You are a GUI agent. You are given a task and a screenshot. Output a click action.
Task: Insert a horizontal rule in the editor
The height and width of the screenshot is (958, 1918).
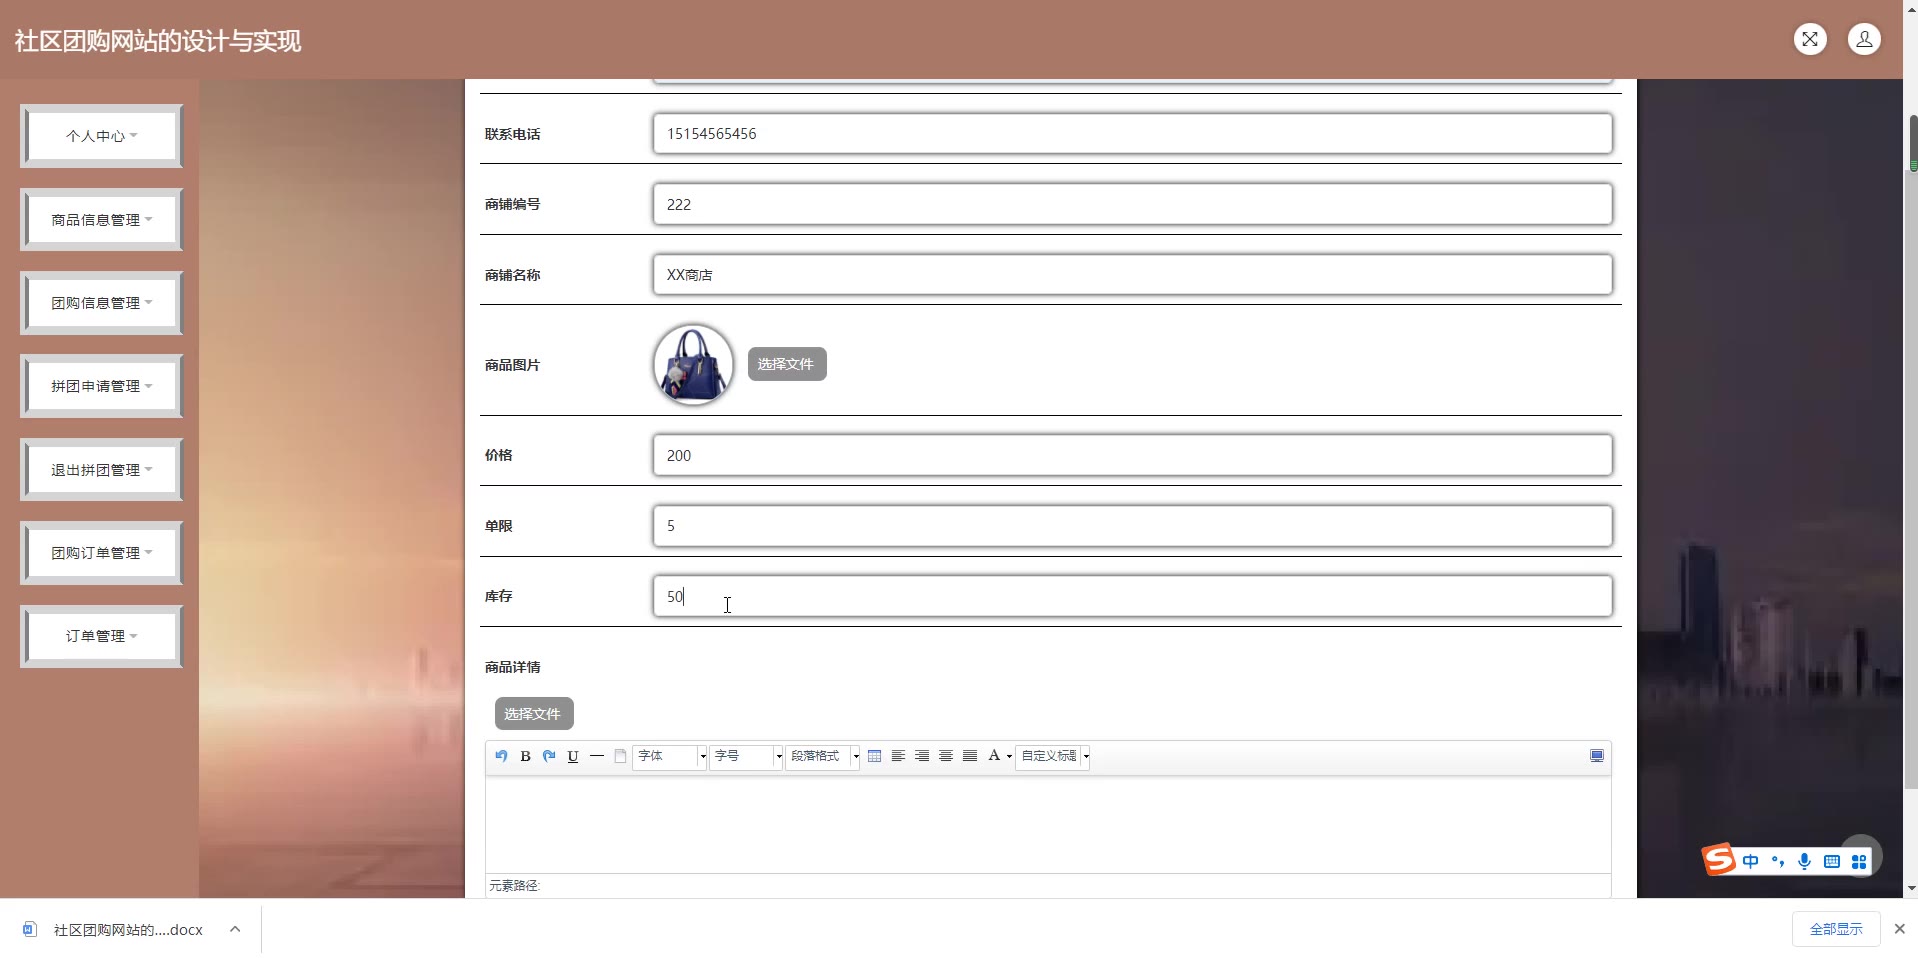[x=597, y=756]
